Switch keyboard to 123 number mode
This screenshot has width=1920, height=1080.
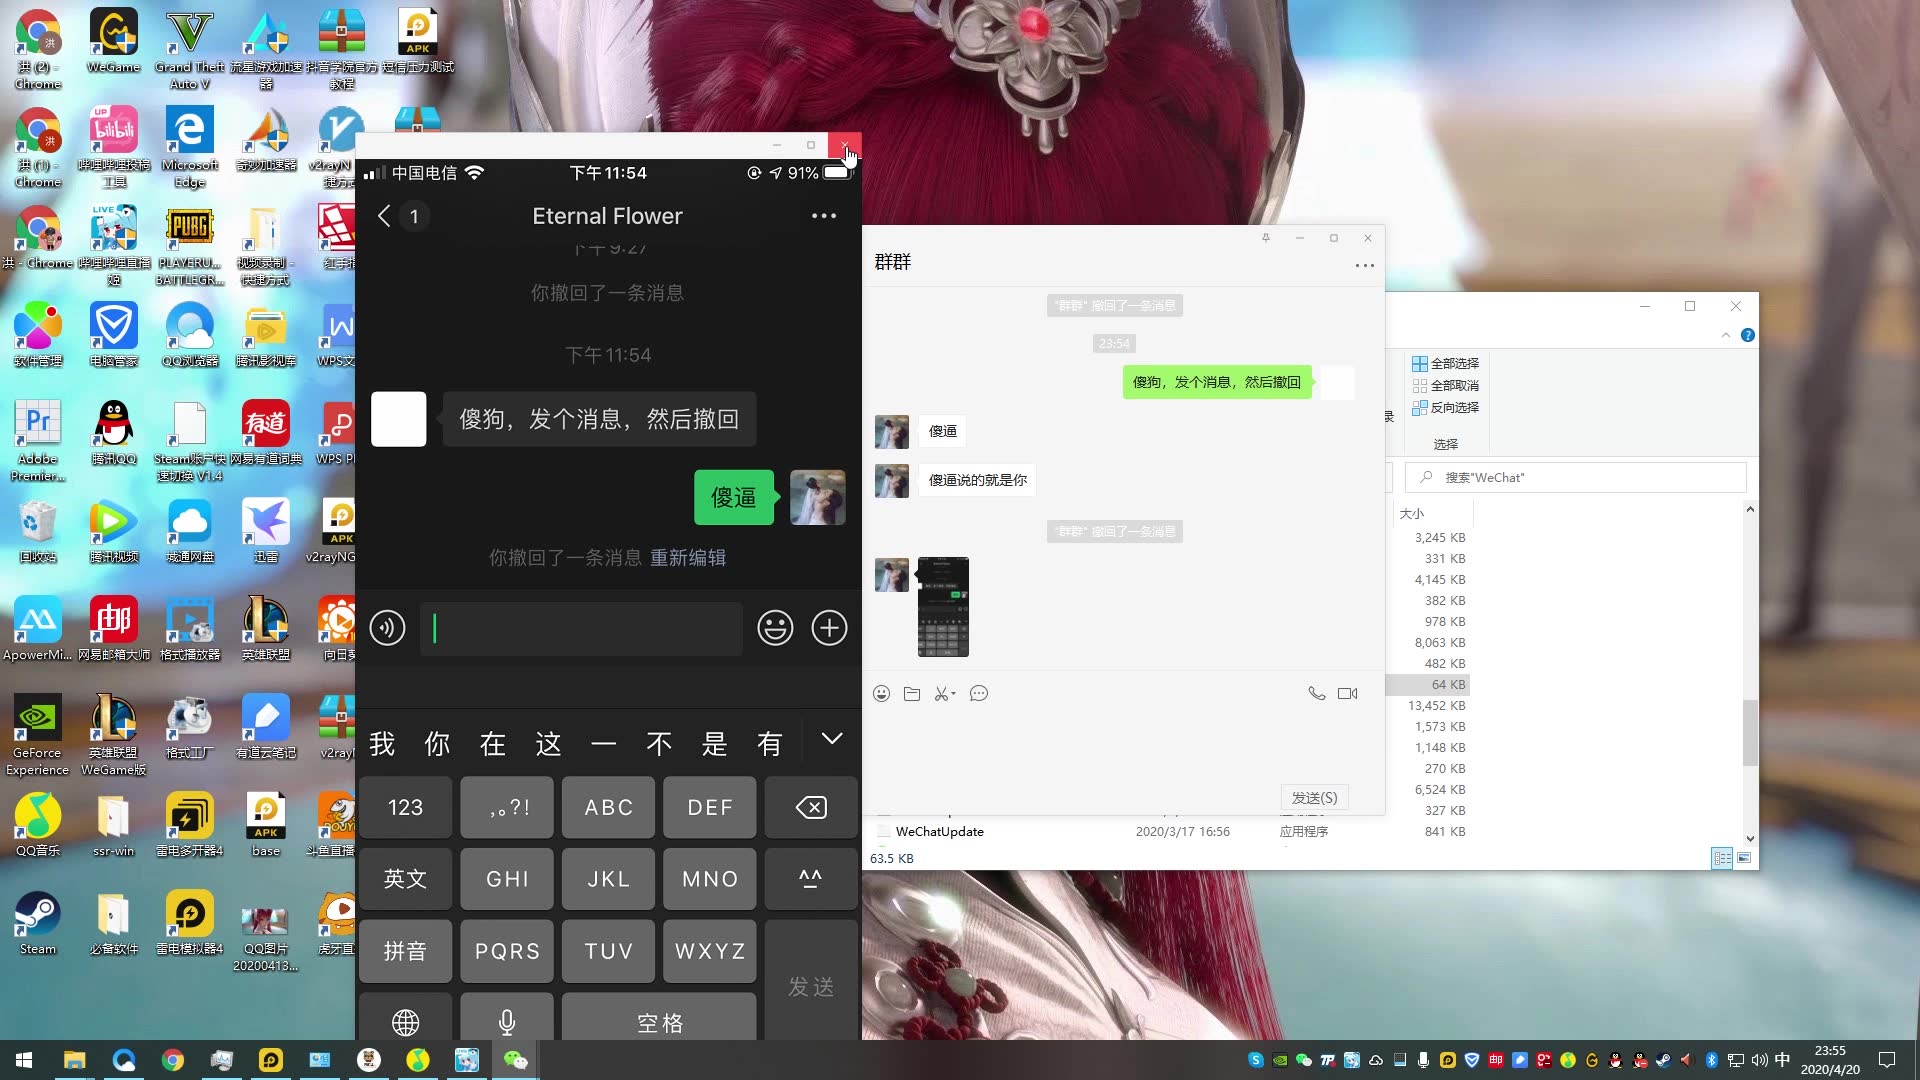[x=405, y=807]
